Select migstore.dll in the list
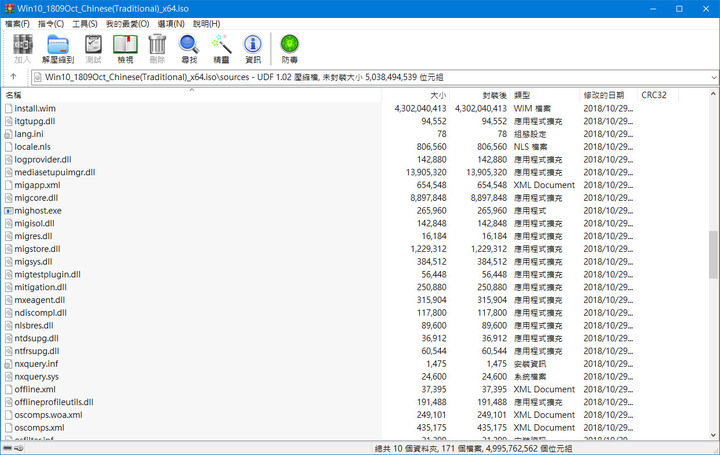 coord(37,249)
